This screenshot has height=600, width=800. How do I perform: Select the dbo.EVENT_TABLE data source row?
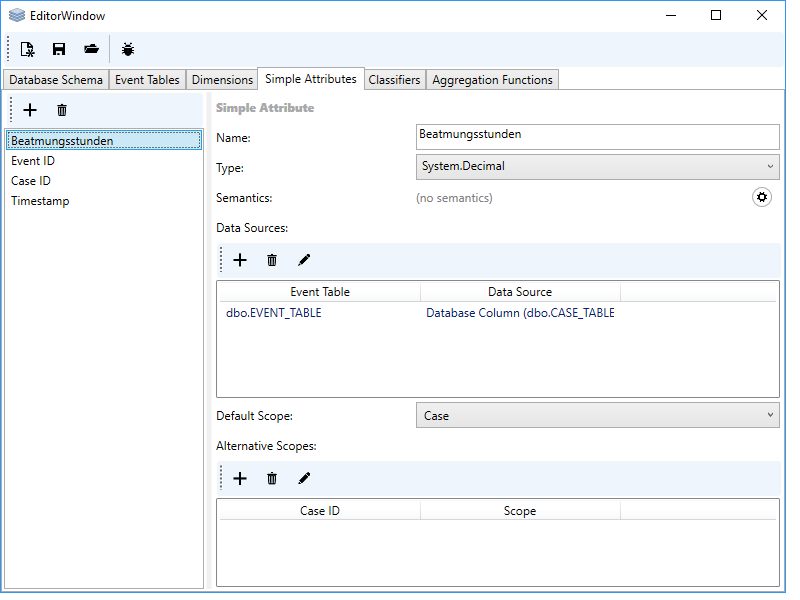(274, 313)
